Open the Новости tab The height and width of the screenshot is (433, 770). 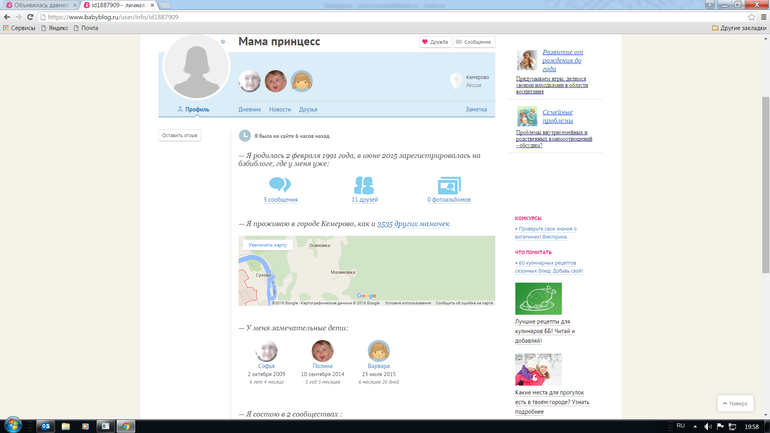click(280, 109)
